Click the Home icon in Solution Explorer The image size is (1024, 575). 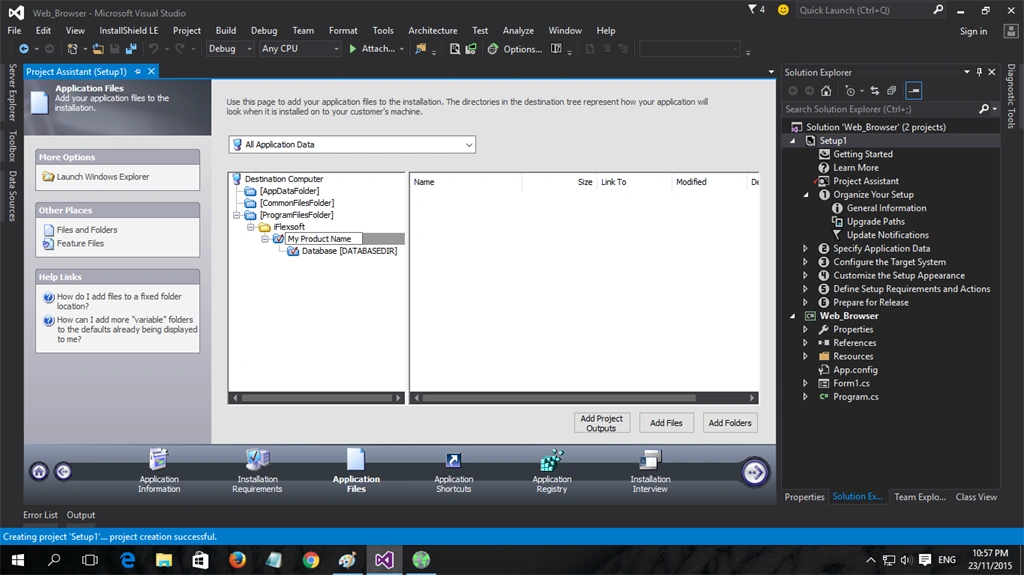pos(826,91)
